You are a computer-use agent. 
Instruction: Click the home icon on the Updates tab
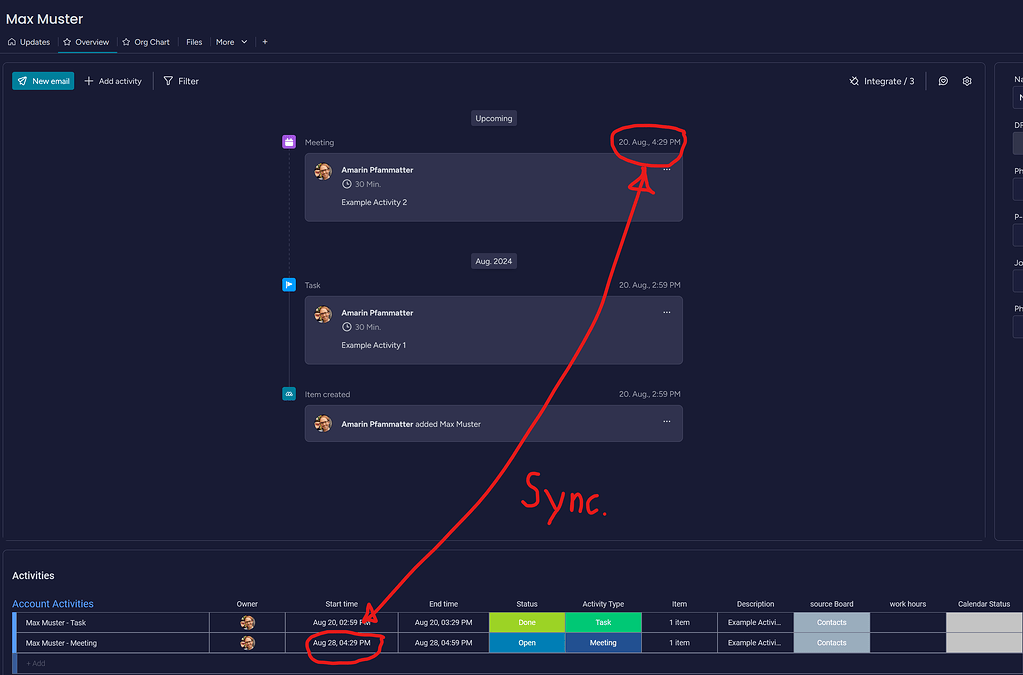[x=11, y=42]
